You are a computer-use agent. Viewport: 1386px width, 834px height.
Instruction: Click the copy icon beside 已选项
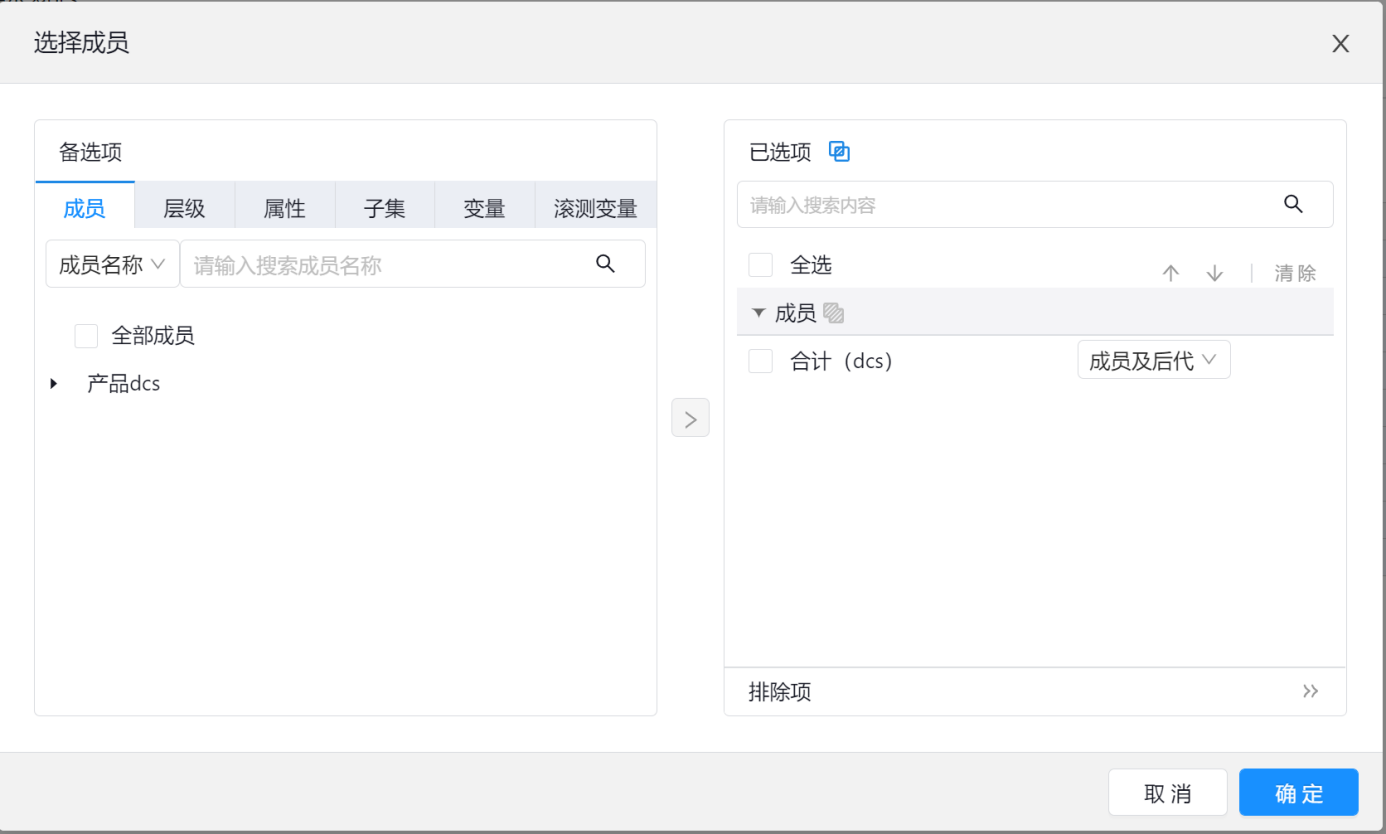point(840,152)
